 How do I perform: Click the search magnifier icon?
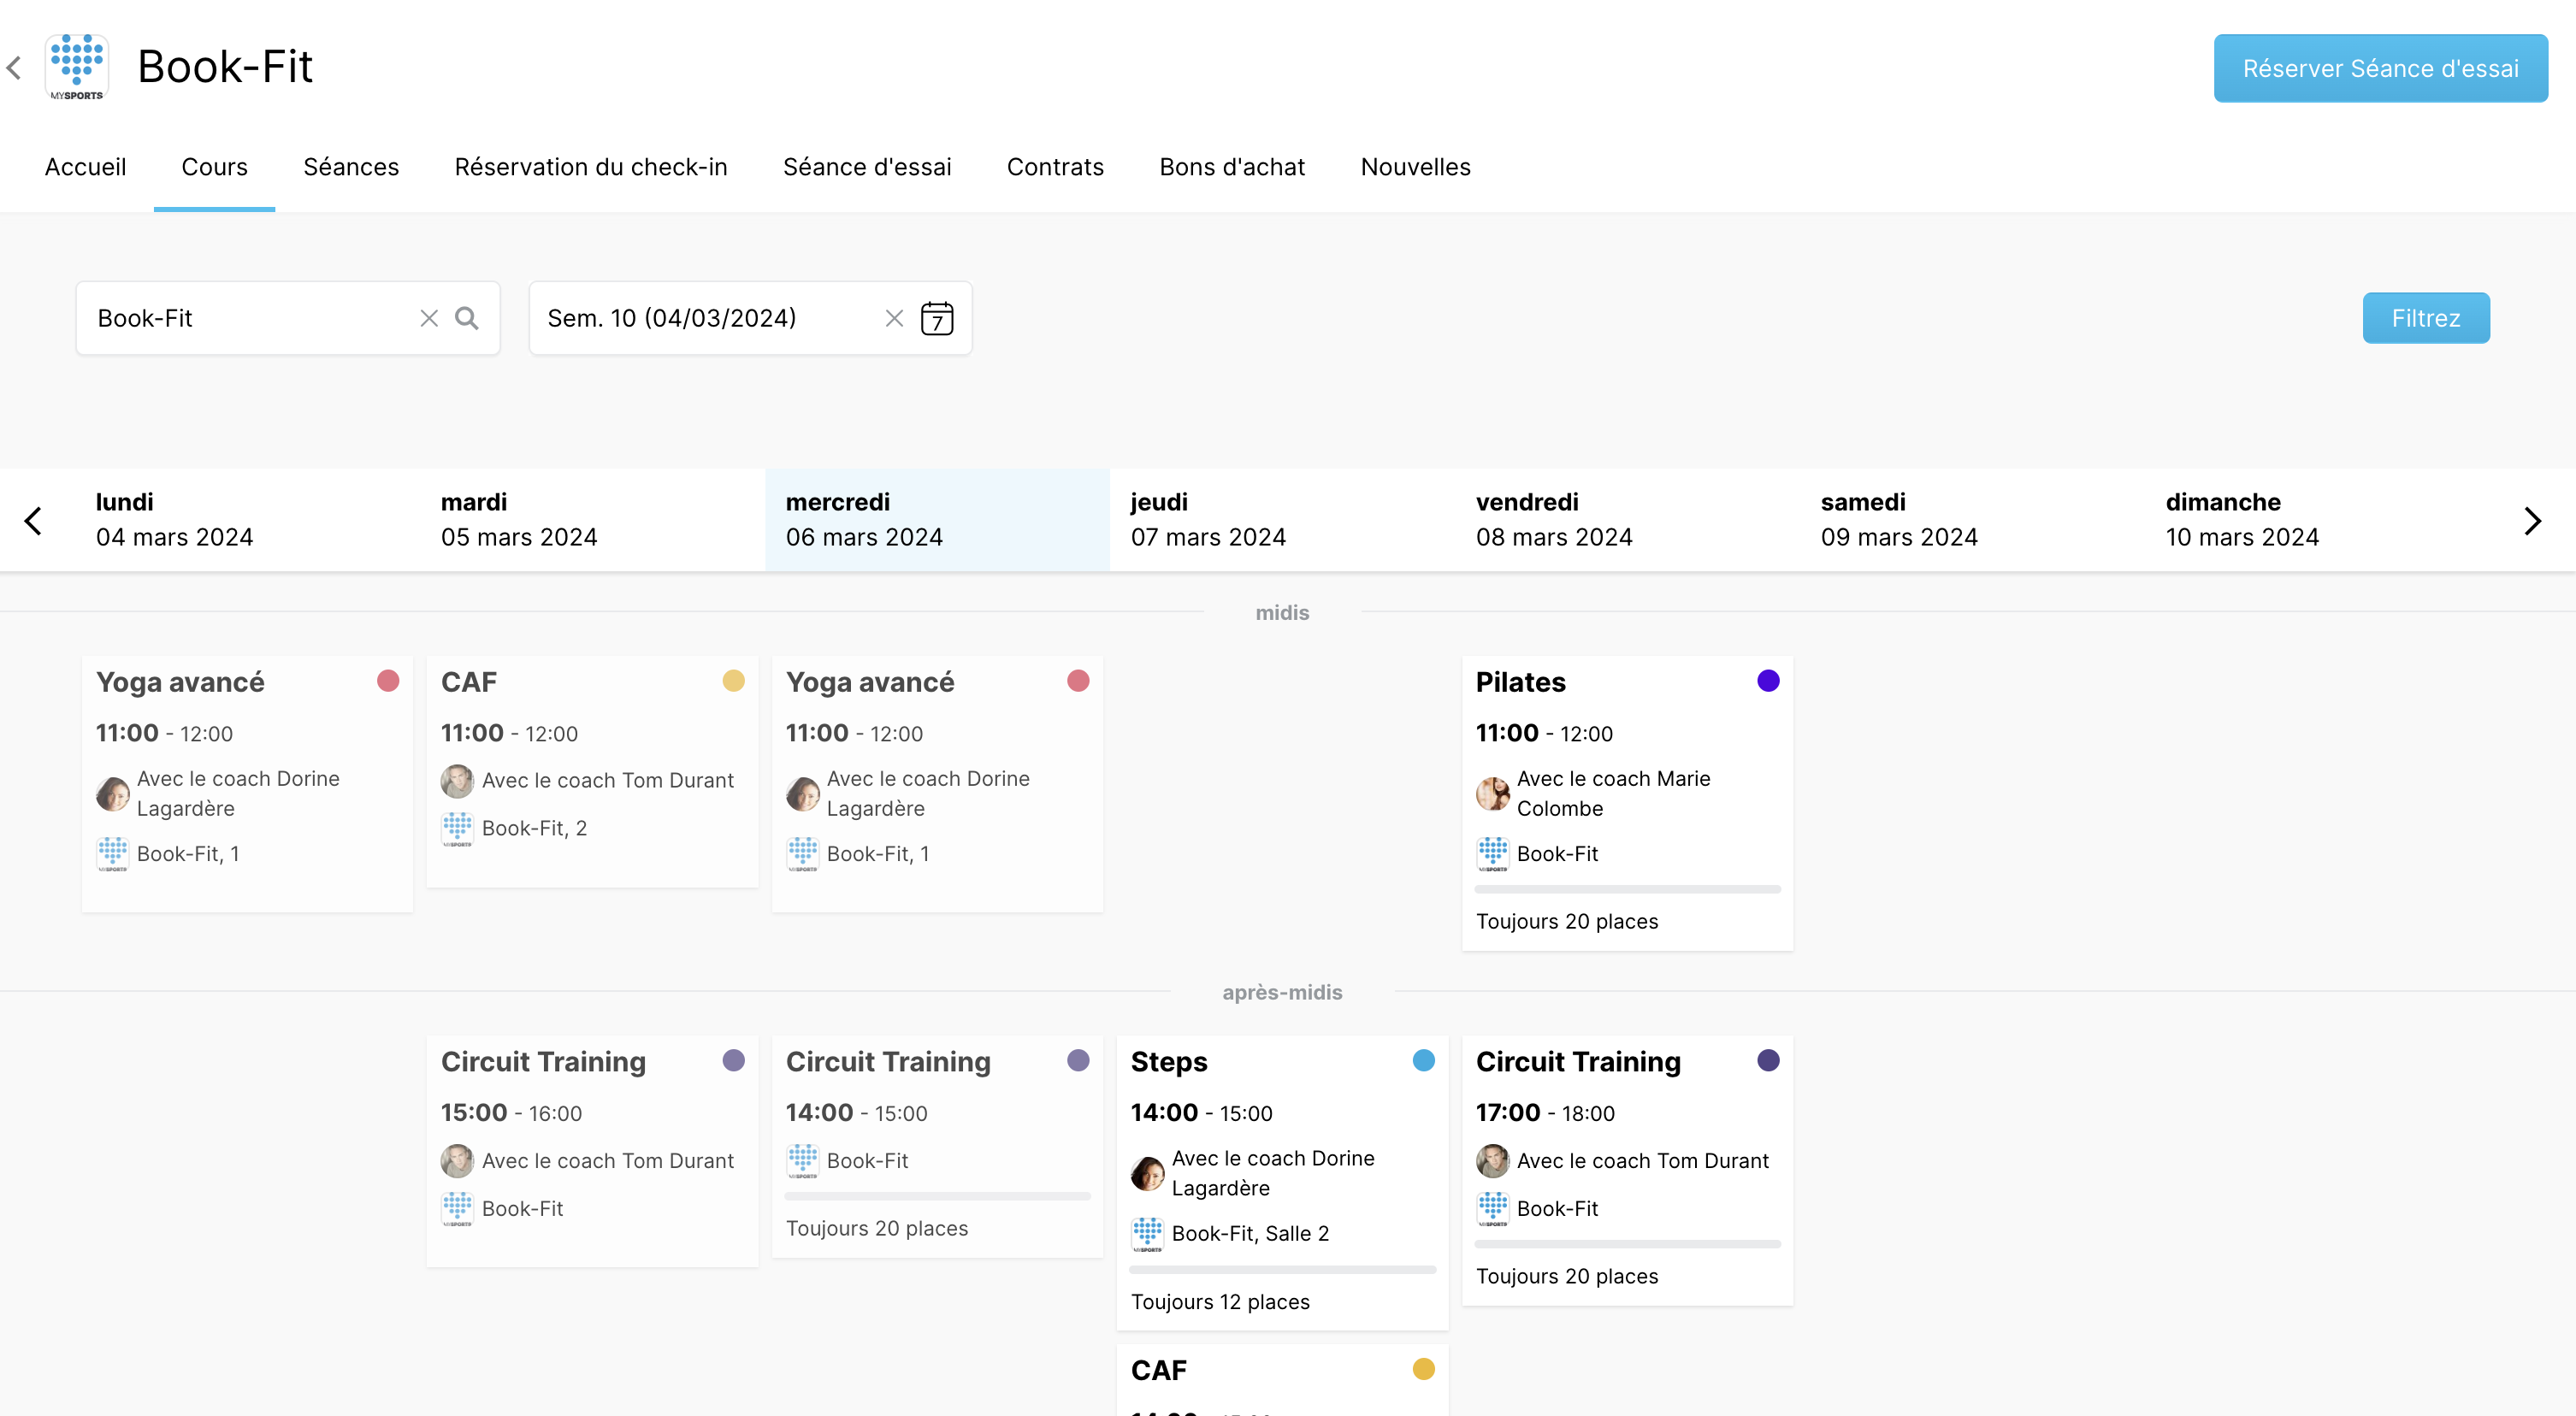coord(467,318)
